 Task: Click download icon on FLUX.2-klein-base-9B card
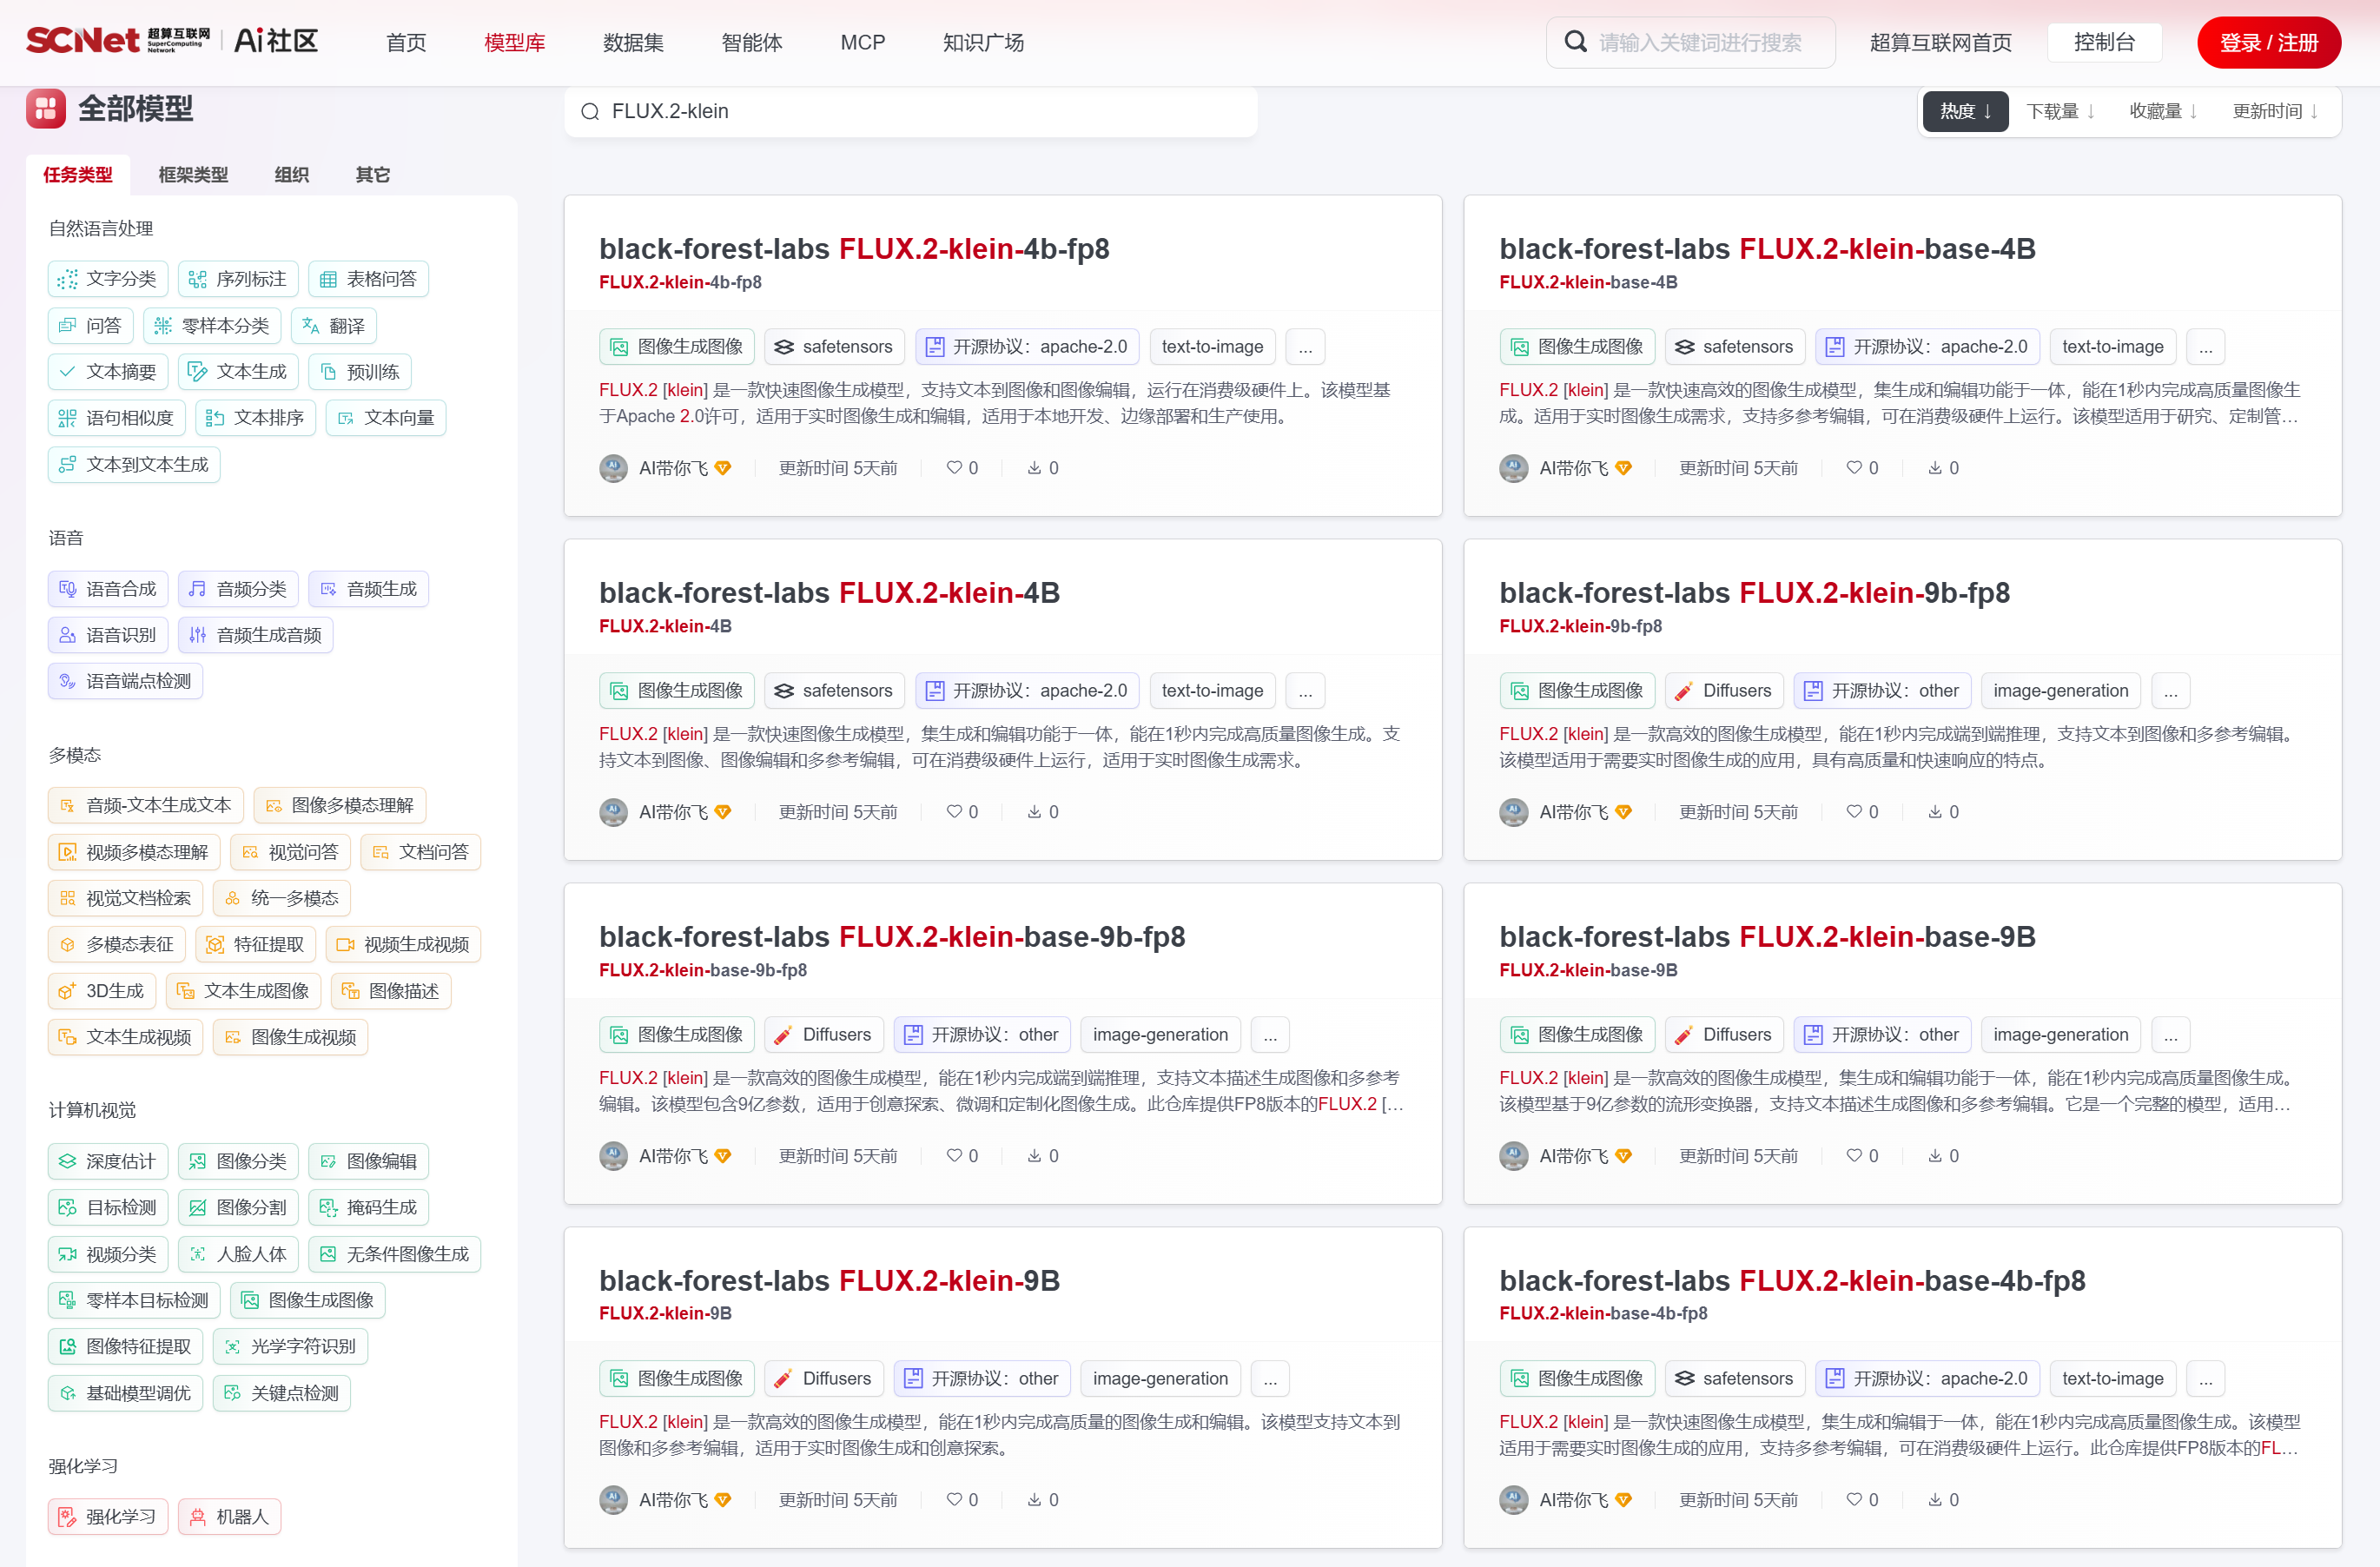pyautogui.click(x=1935, y=1155)
